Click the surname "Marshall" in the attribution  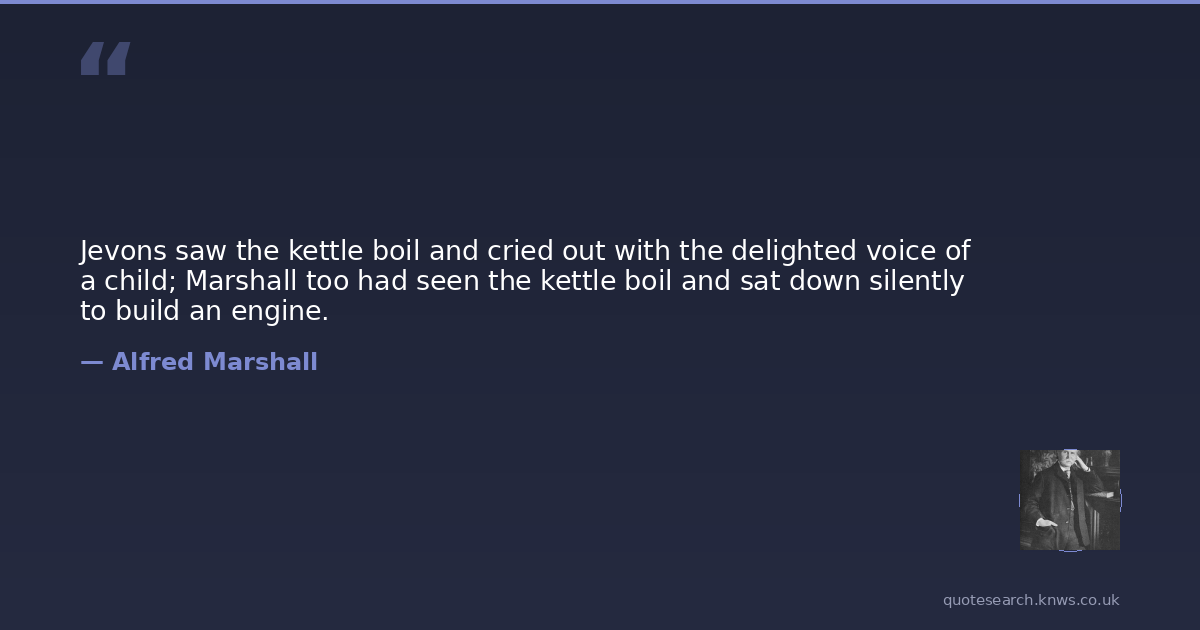pos(260,362)
